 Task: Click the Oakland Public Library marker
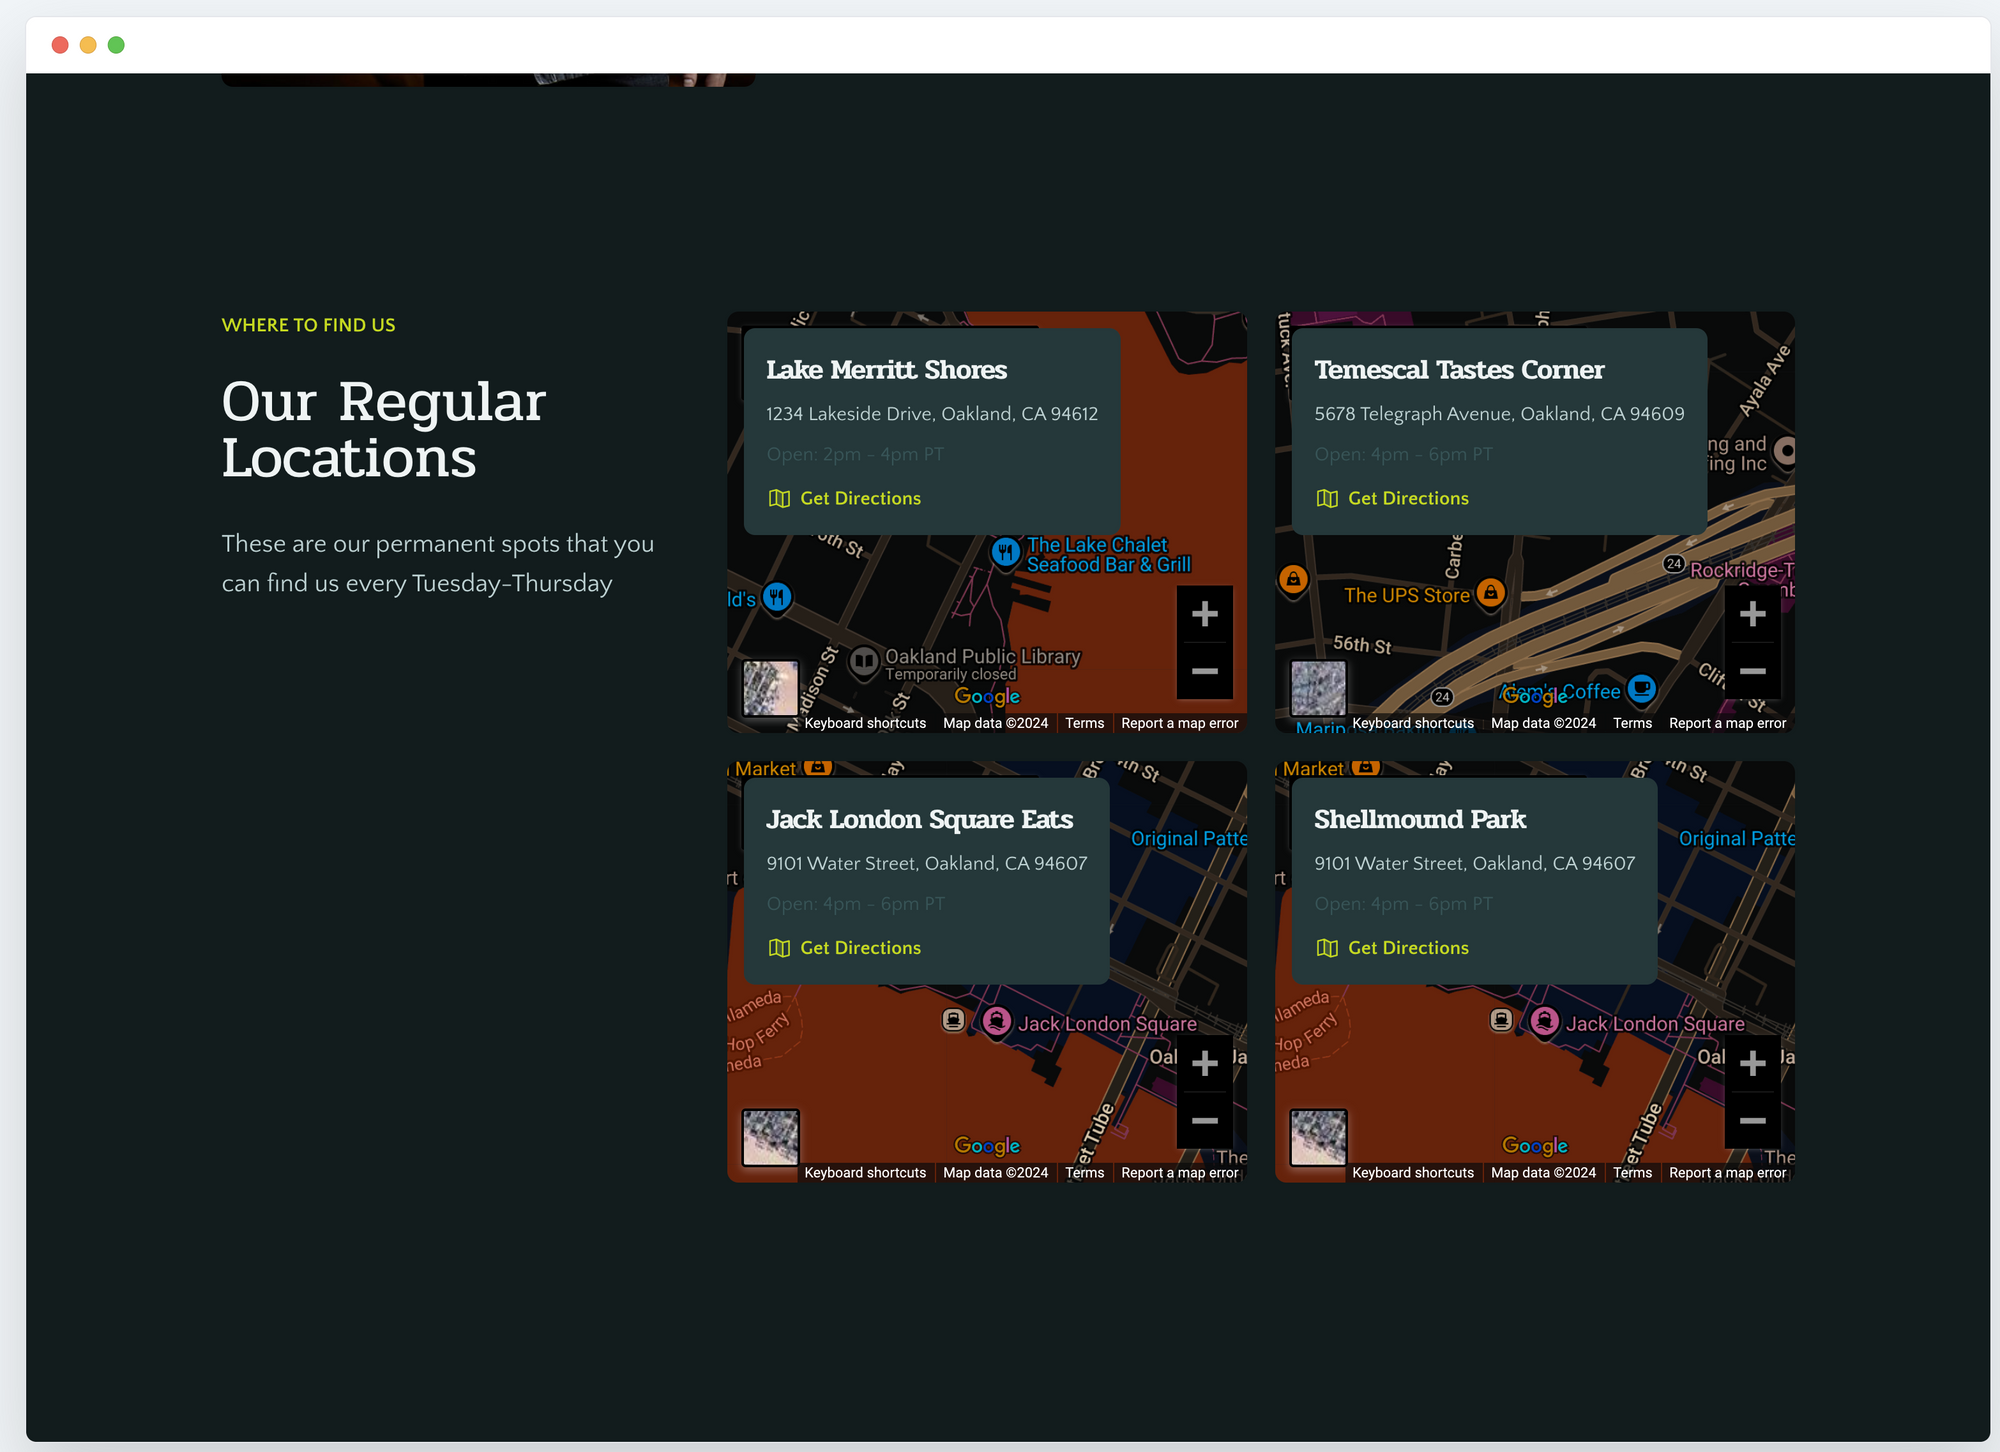click(864, 662)
